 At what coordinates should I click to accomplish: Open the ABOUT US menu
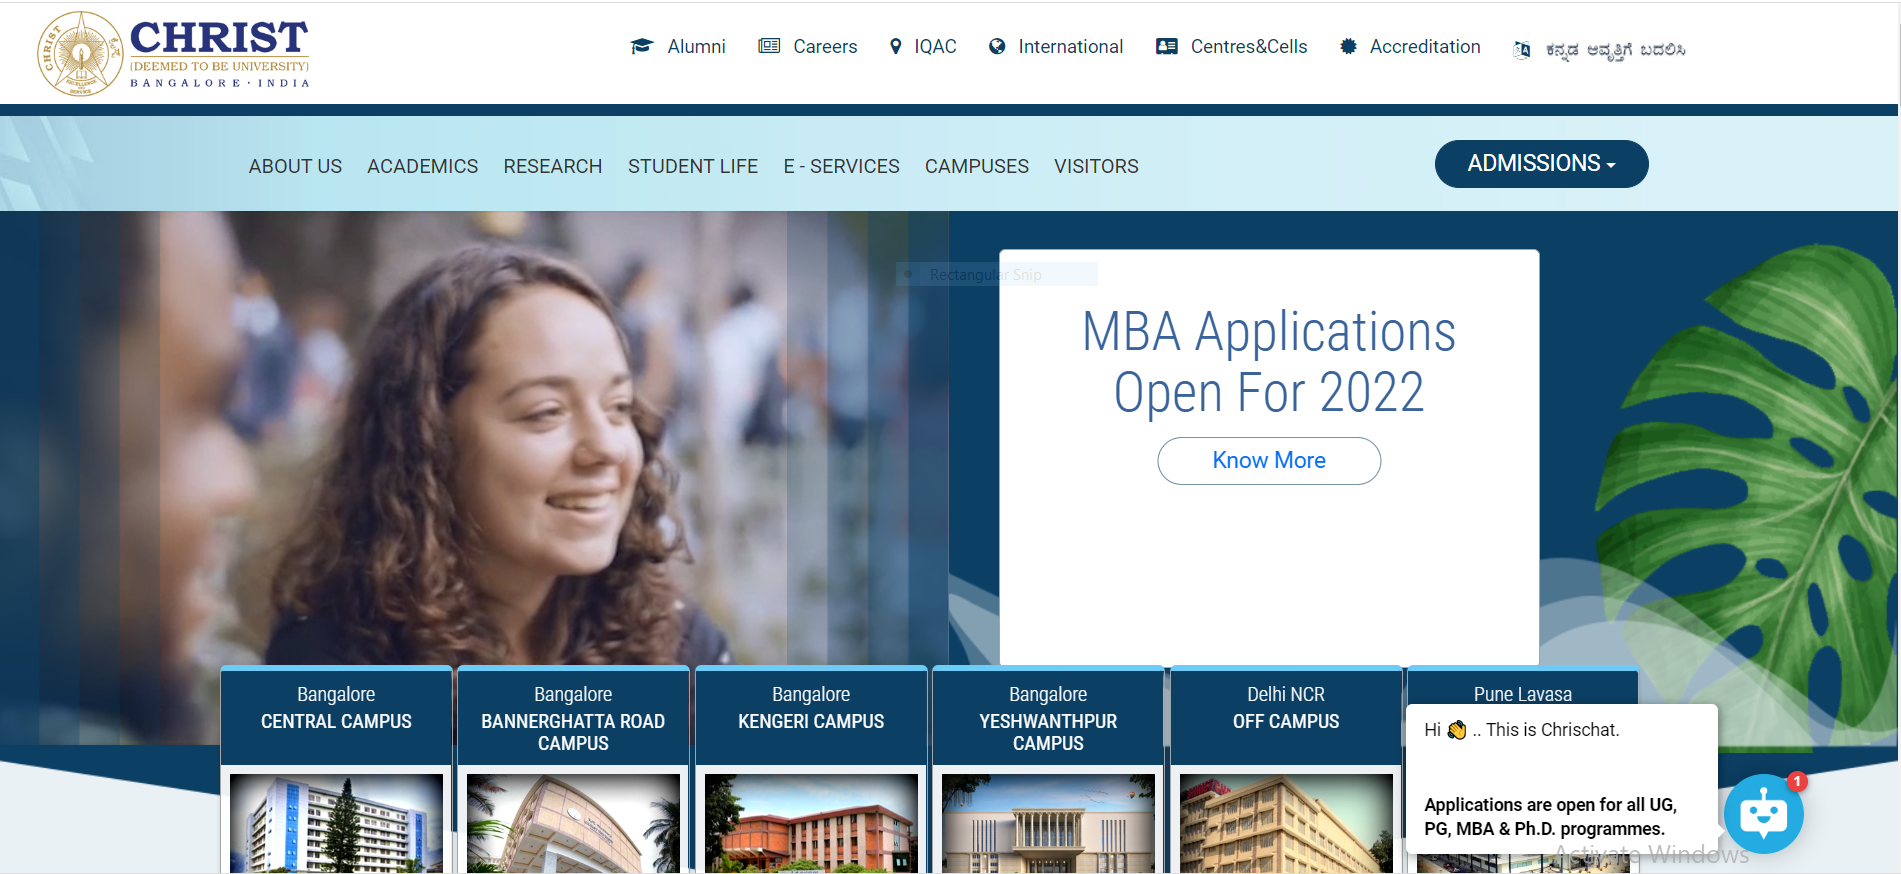tap(295, 166)
